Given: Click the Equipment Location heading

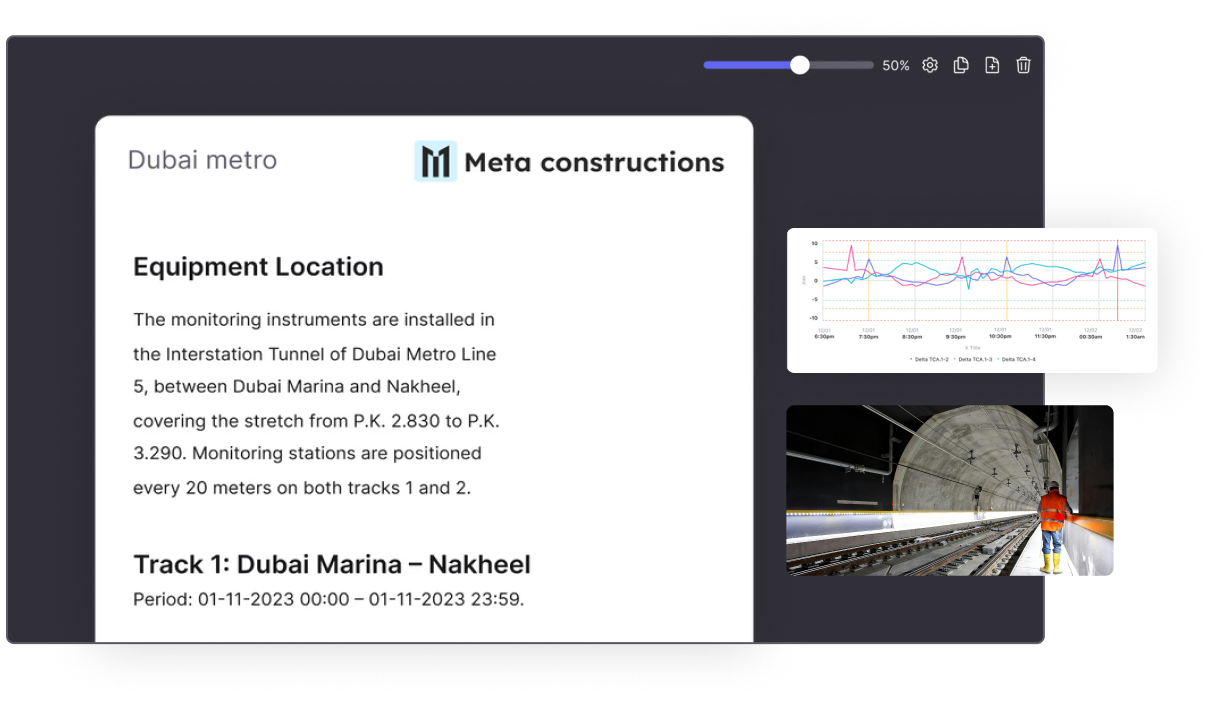Looking at the screenshot, I should (x=258, y=267).
